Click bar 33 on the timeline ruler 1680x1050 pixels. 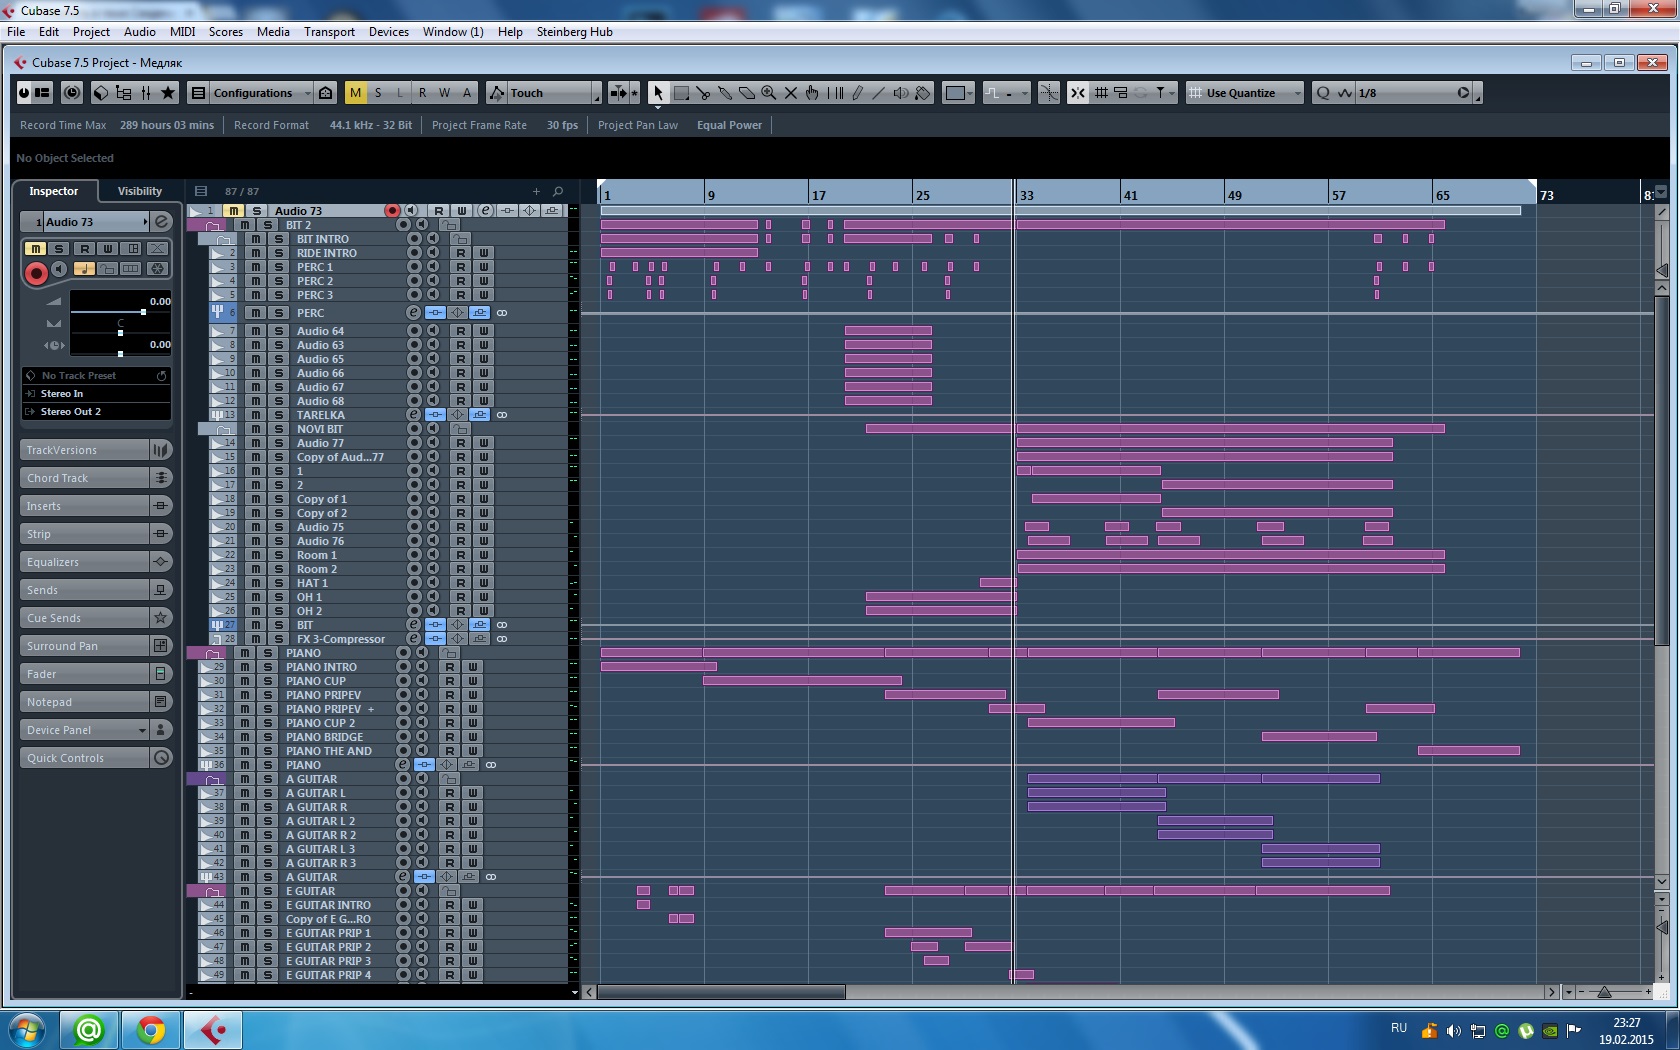click(x=1027, y=195)
